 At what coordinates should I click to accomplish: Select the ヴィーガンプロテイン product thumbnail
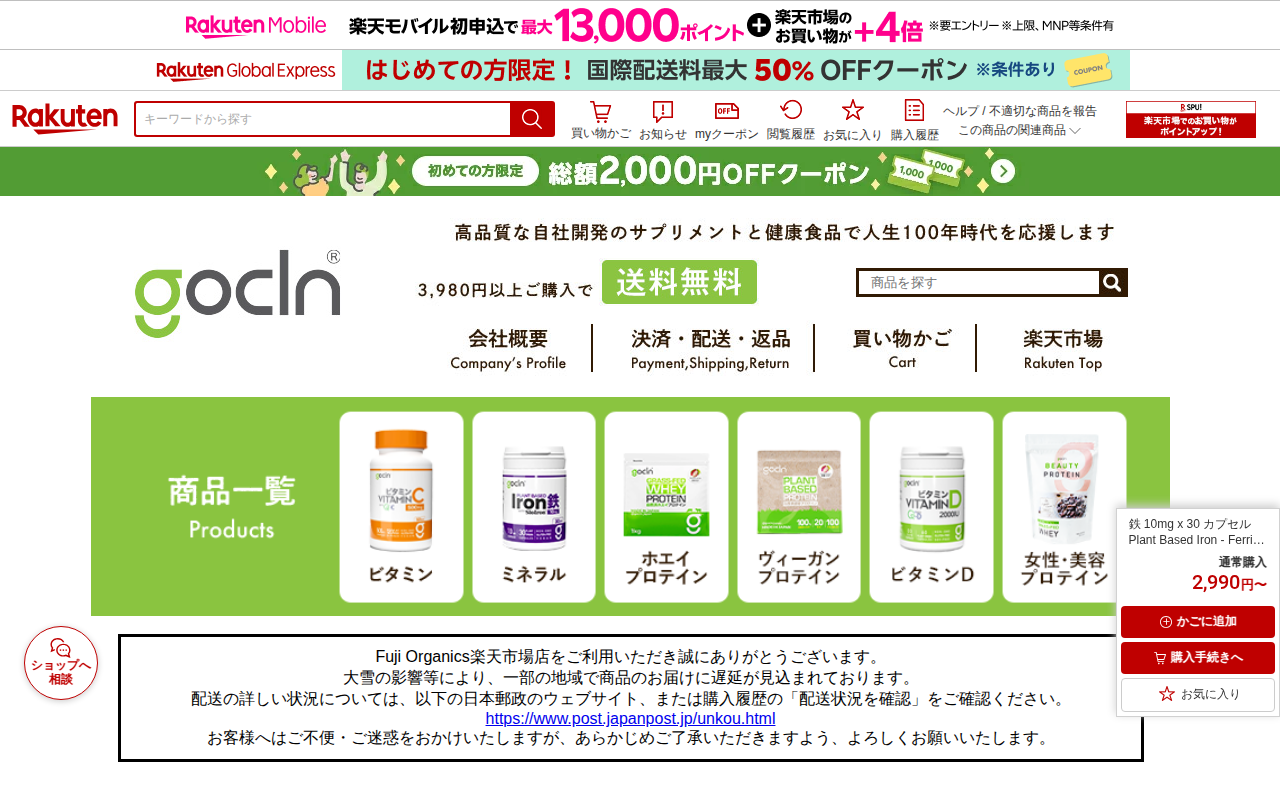click(799, 507)
